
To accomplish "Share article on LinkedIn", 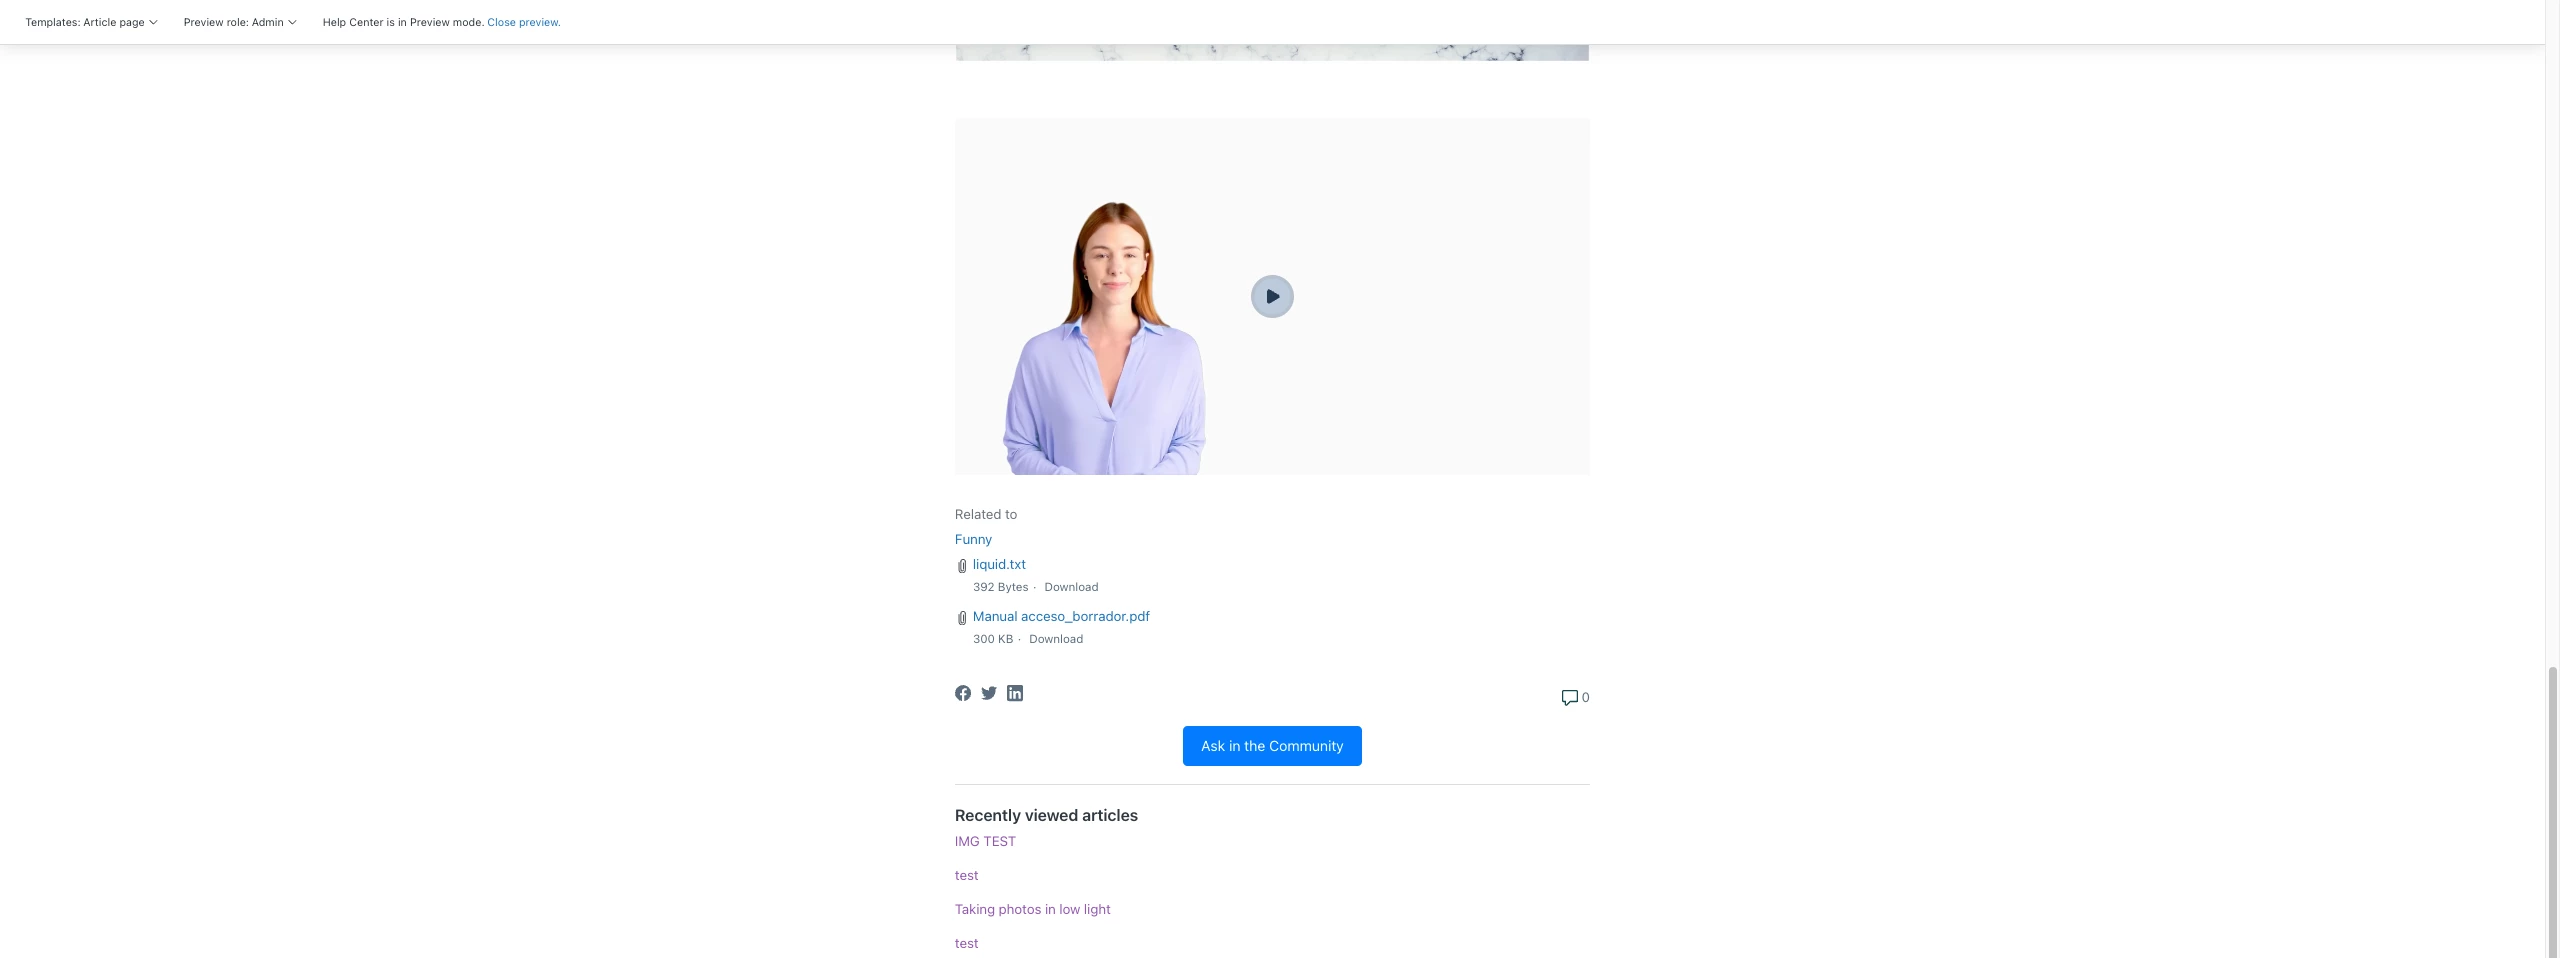I will [1015, 693].
